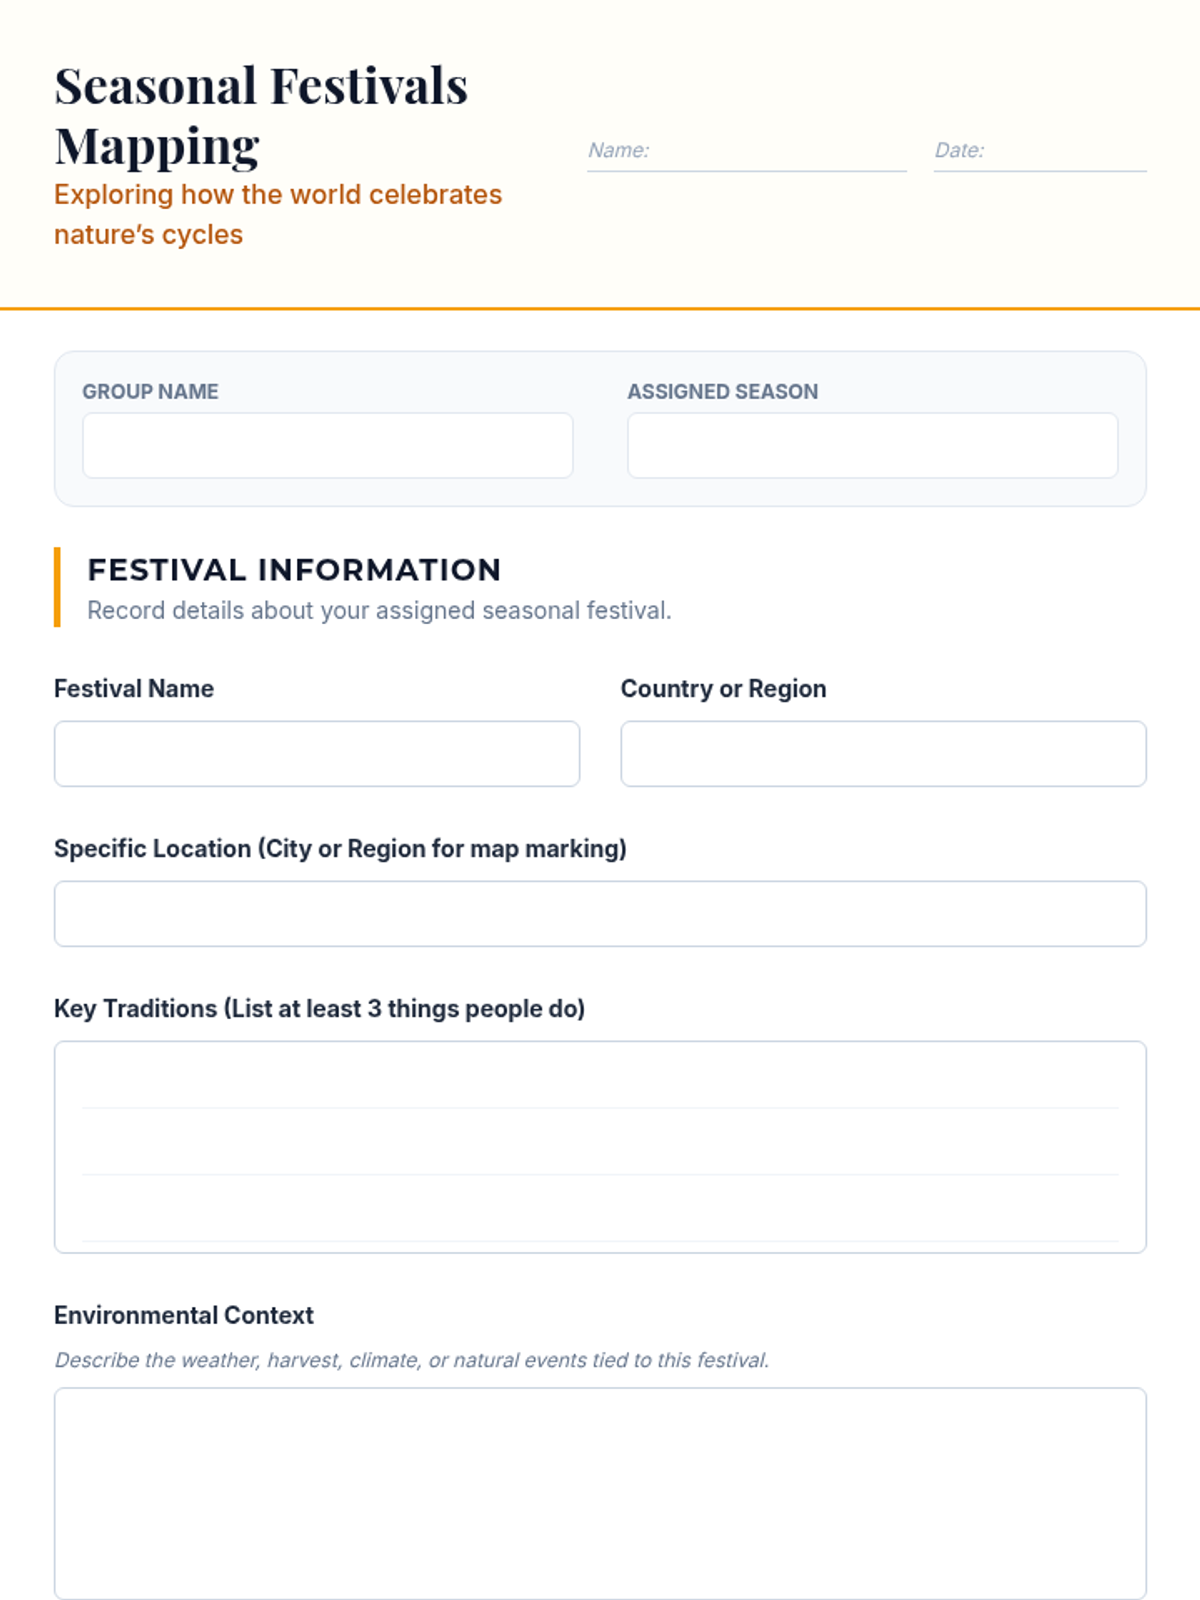Focus the Assigned Season input box
The width and height of the screenshot is (1200, 1600).
(872, 445)
